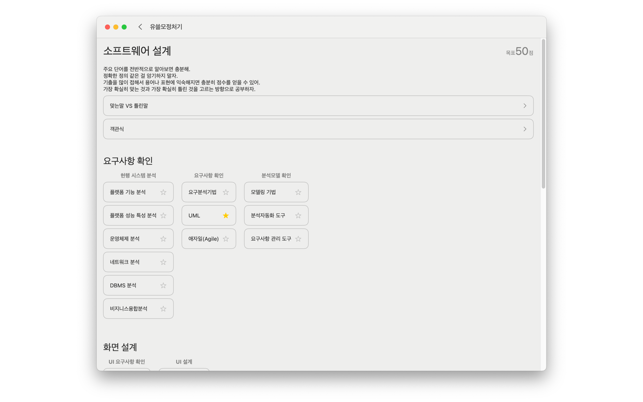Expand the 맞는말 VS 틀린말 row chevron
The image size is (643, 402).
524,106
